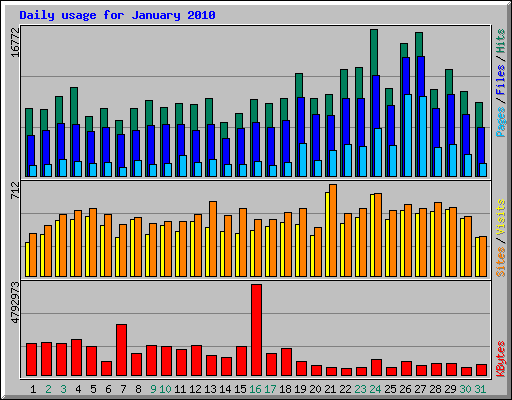
Task: Select day 29 on the date axis
Action: (x=450, y=389)
